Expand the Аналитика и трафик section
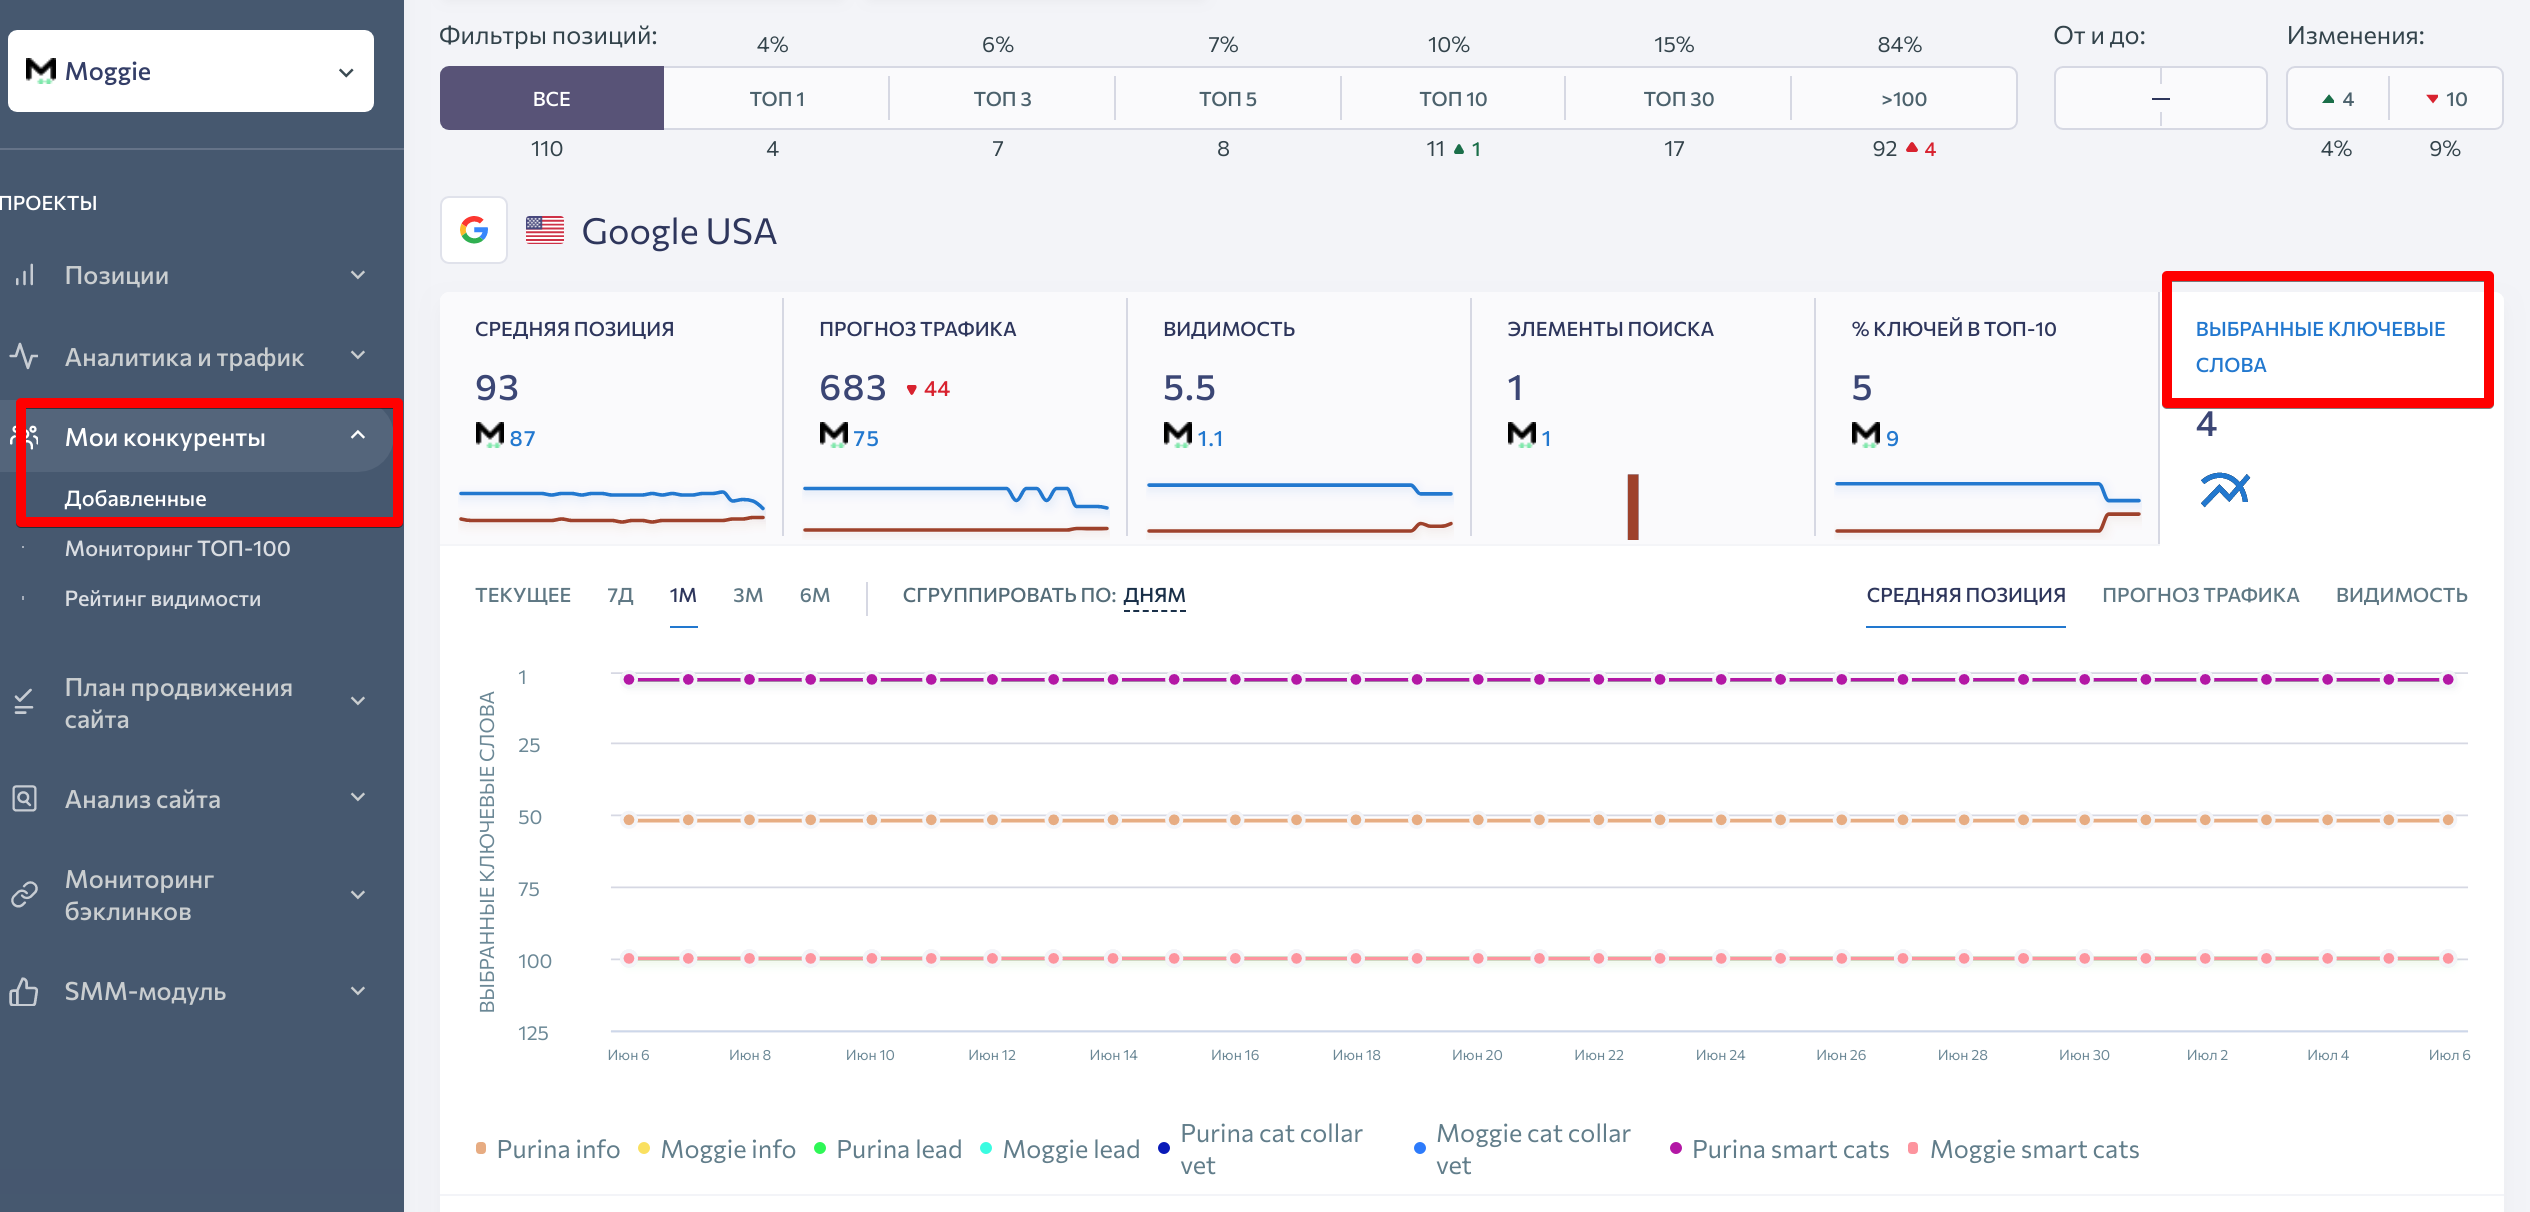 [358, 356]
